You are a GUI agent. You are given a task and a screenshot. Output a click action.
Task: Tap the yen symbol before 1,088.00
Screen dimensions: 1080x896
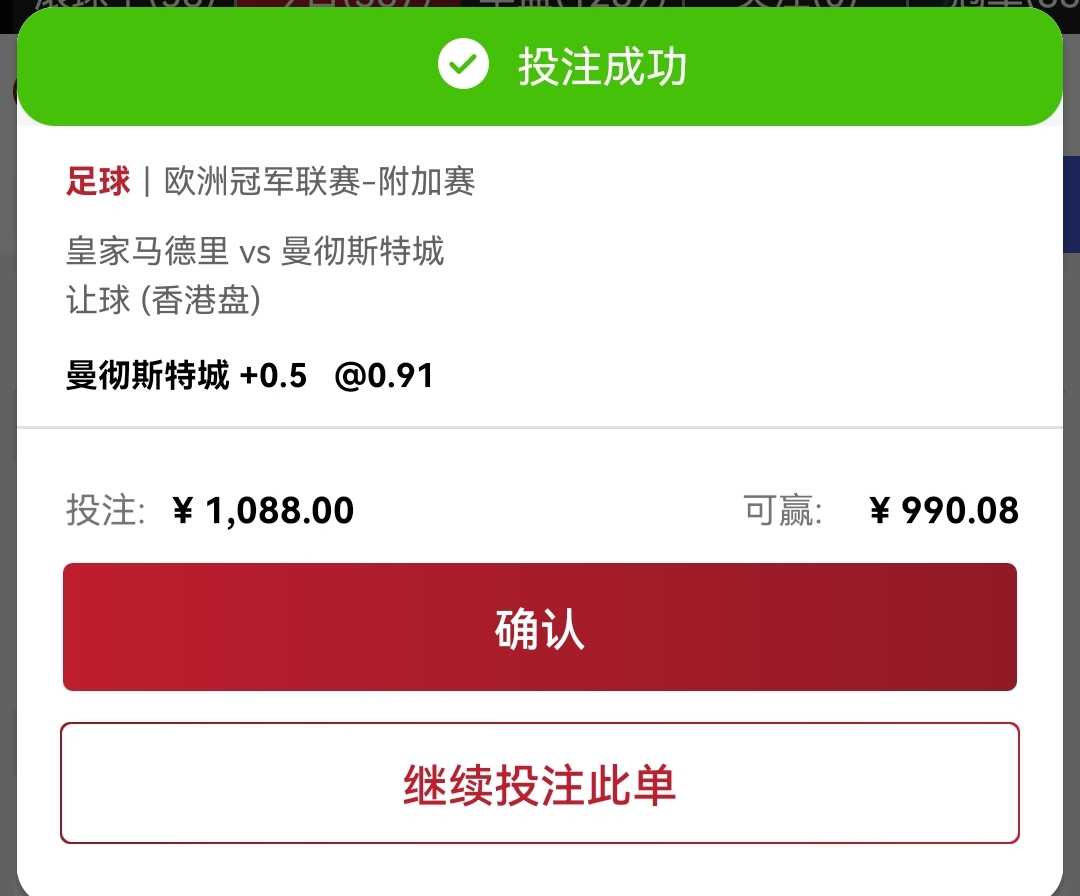183,511
